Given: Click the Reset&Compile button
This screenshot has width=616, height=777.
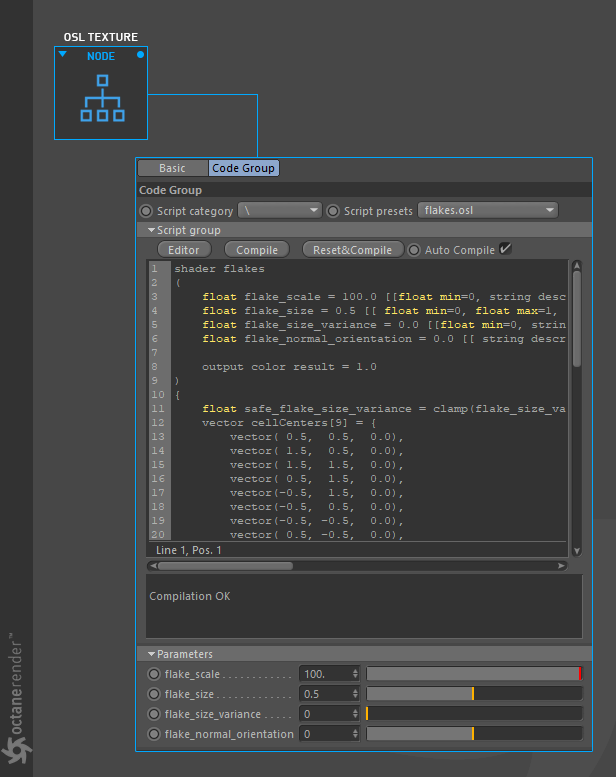Looking at the screenshot, I should click(353, 250).
